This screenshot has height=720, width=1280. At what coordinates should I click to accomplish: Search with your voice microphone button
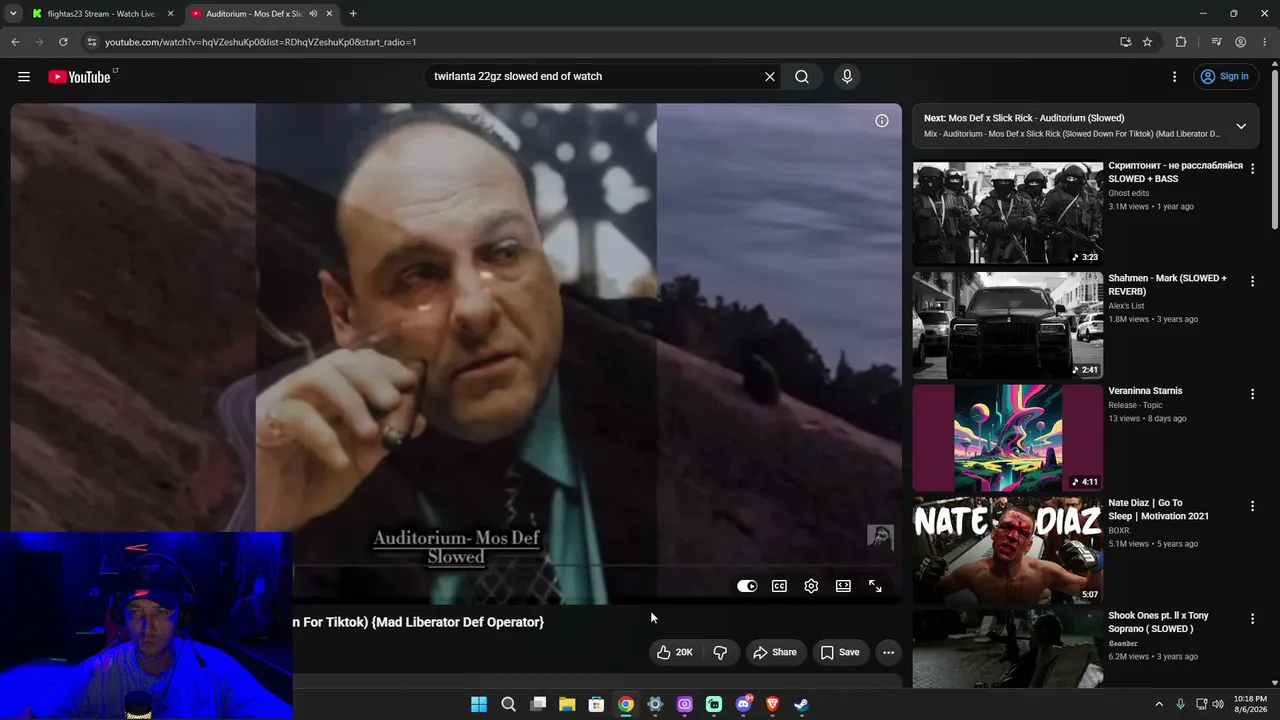click(847, 76)
